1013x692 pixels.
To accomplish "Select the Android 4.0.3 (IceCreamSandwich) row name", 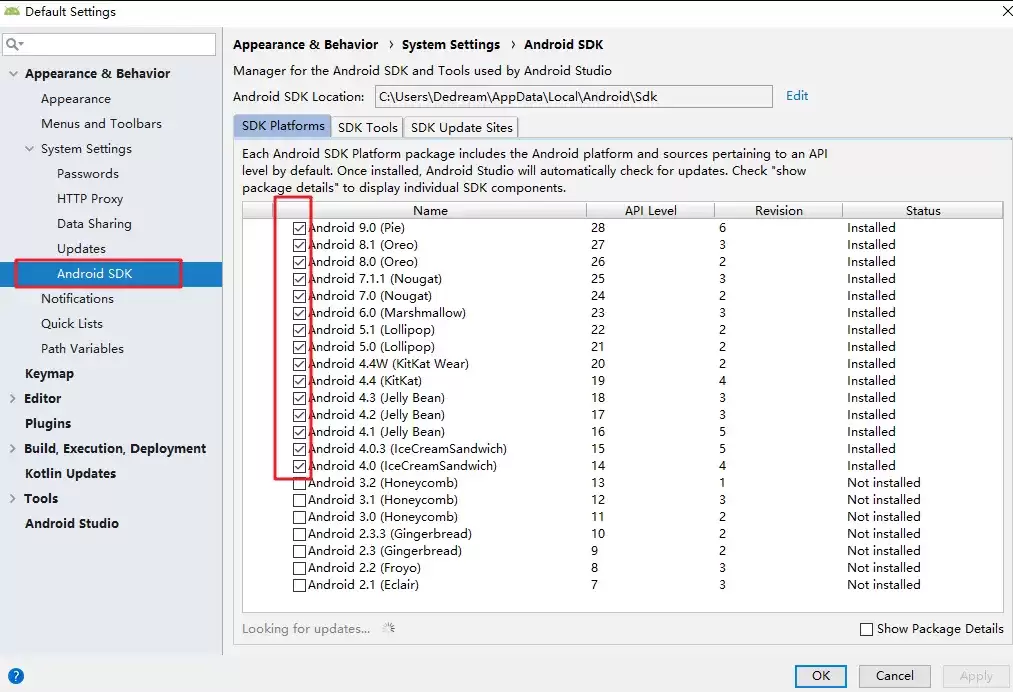I will 407,449.
